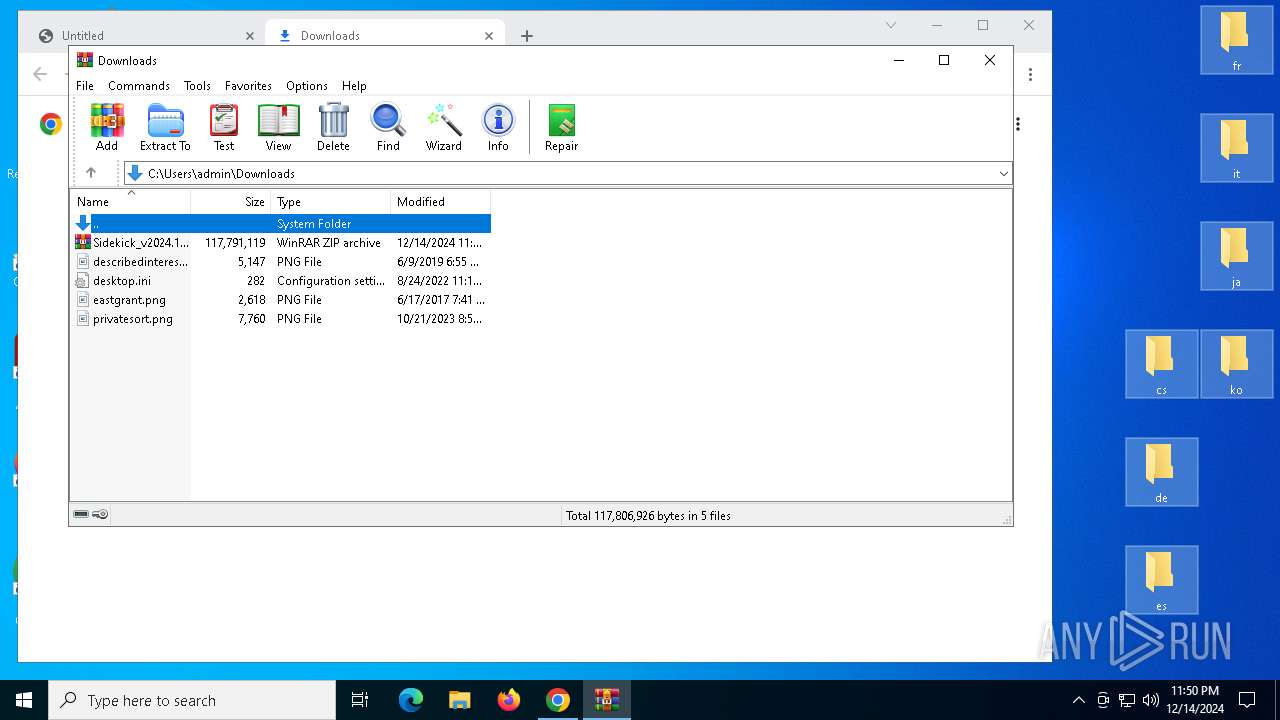Click the Chrome logo icon in browser page
The image size is (1280, 720).
[x=51, y=124]
